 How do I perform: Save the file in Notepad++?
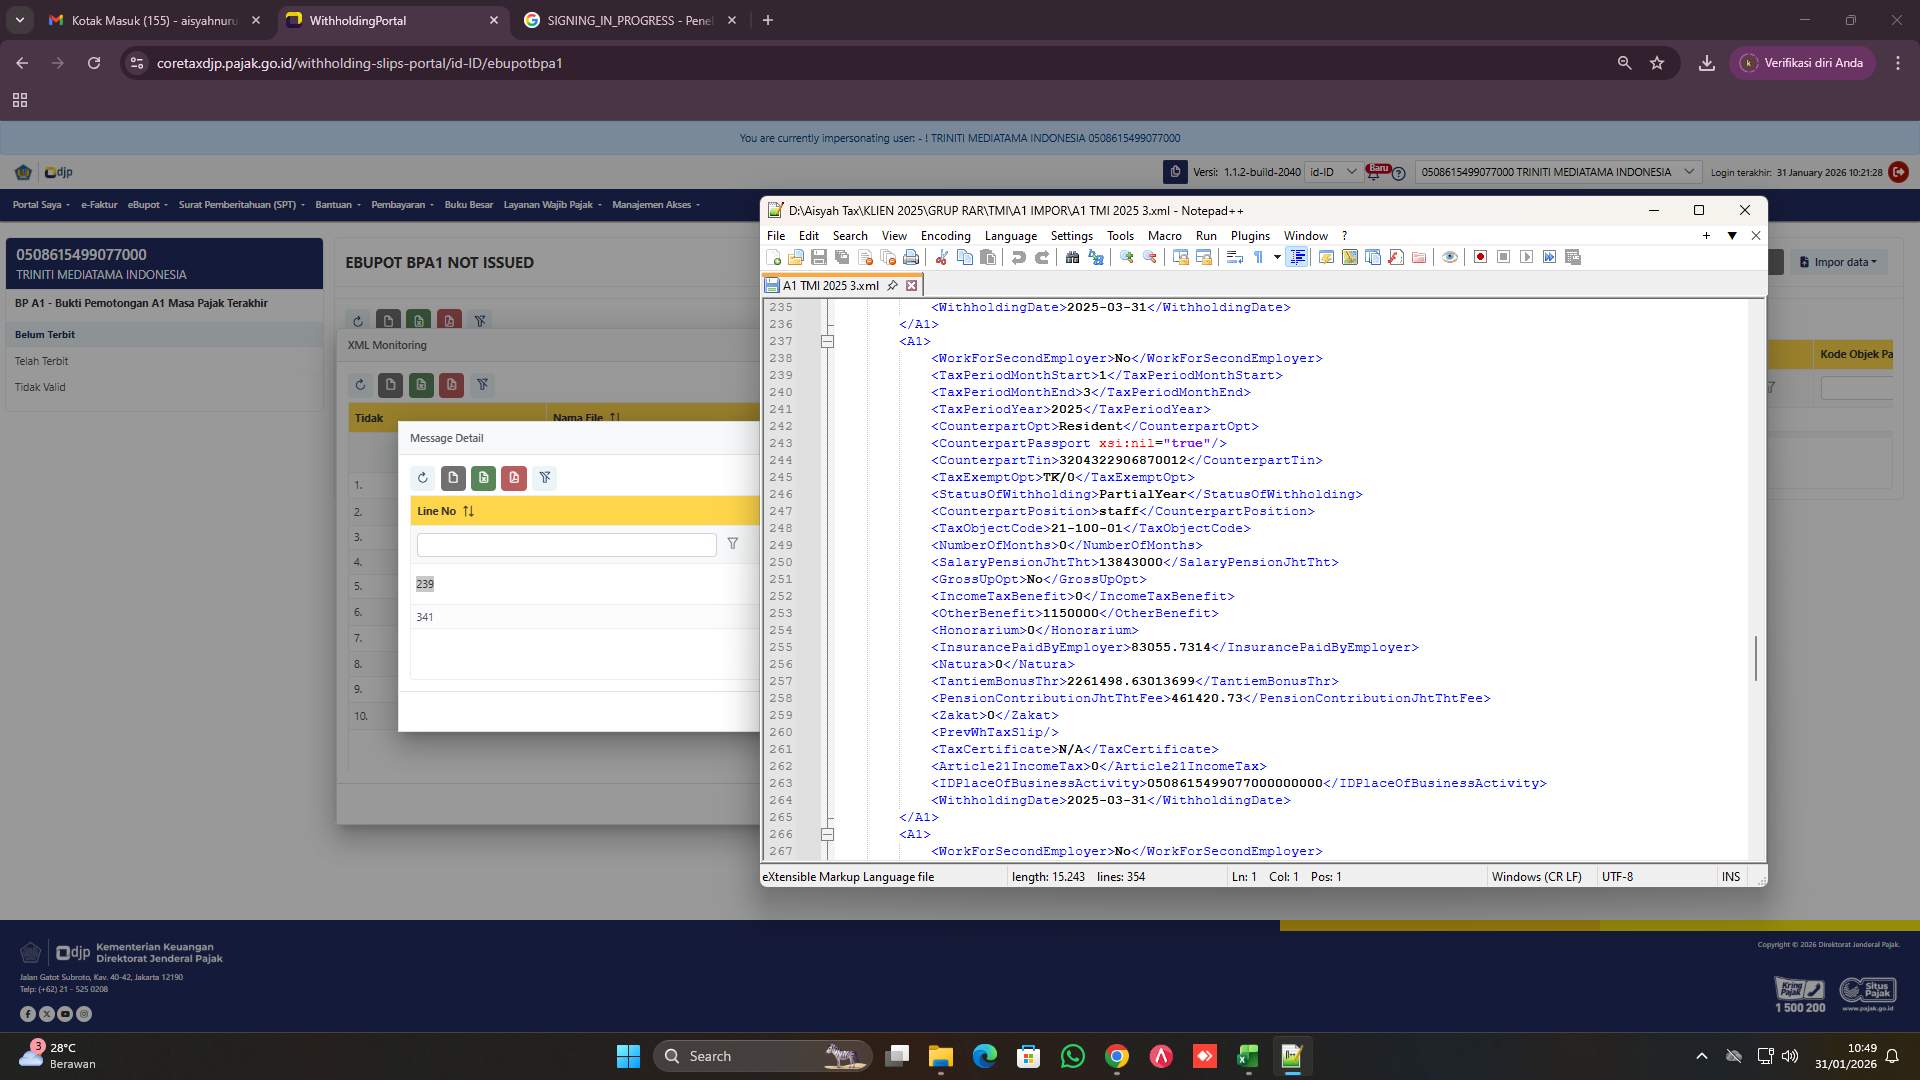pyautogui.click(x=819, y=257)
